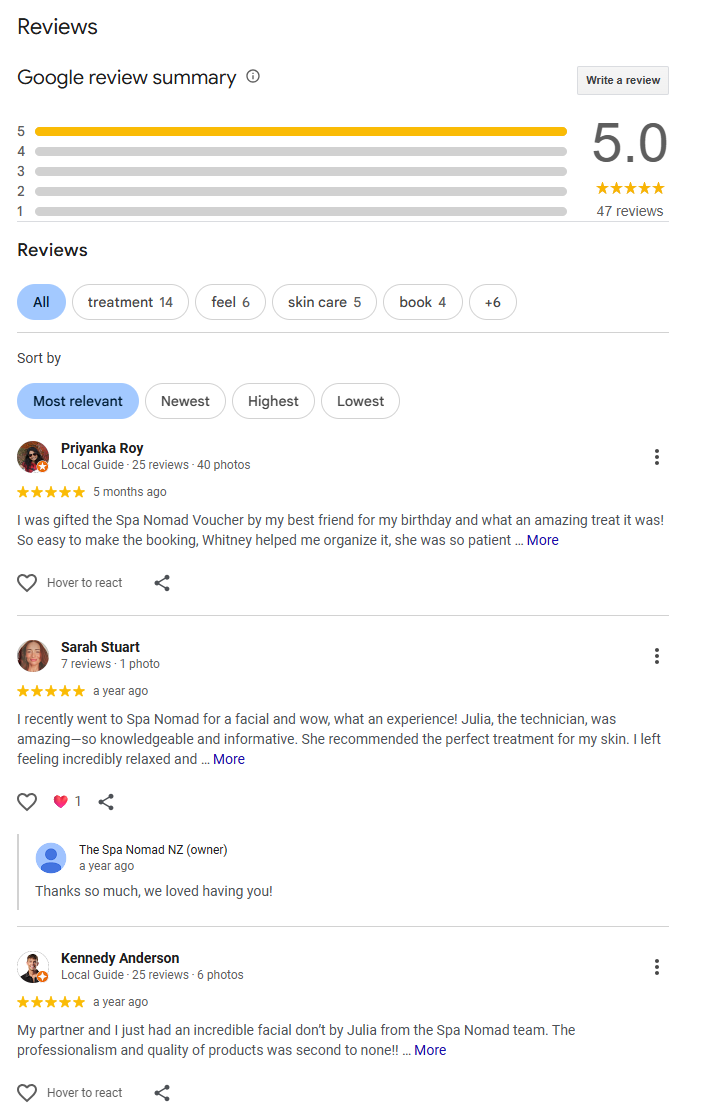Expand Sarah Stuart's full review text
Viewport: 721px width, 1112px height.
click(x=229, y=759)
